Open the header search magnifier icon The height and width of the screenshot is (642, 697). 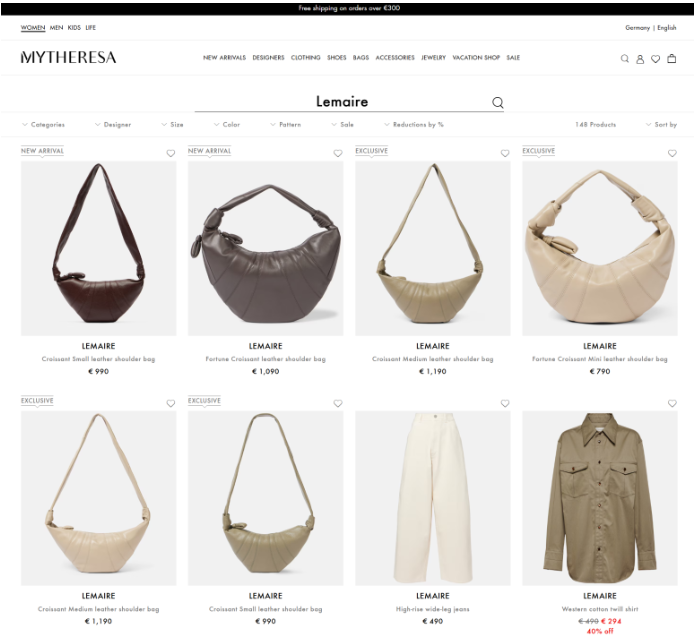625,59
